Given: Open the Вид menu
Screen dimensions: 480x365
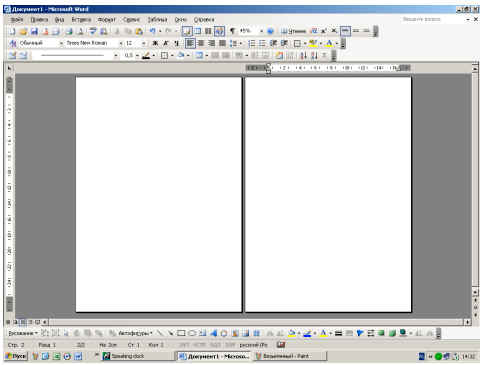Looking at the screenshot, I should (x=59, y=20).
